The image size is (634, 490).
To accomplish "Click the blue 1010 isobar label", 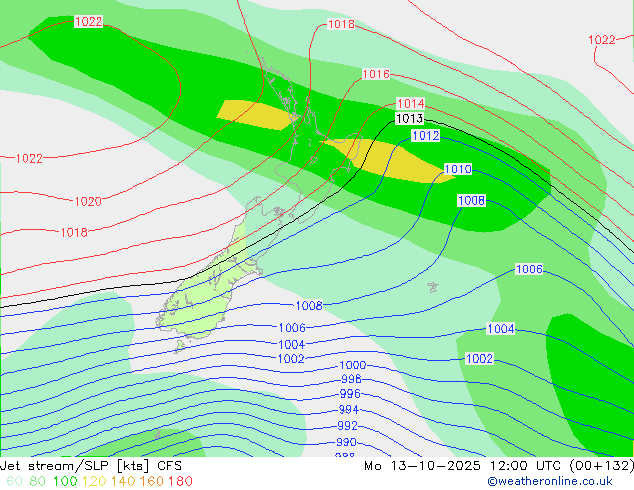I will pos(458,169).
